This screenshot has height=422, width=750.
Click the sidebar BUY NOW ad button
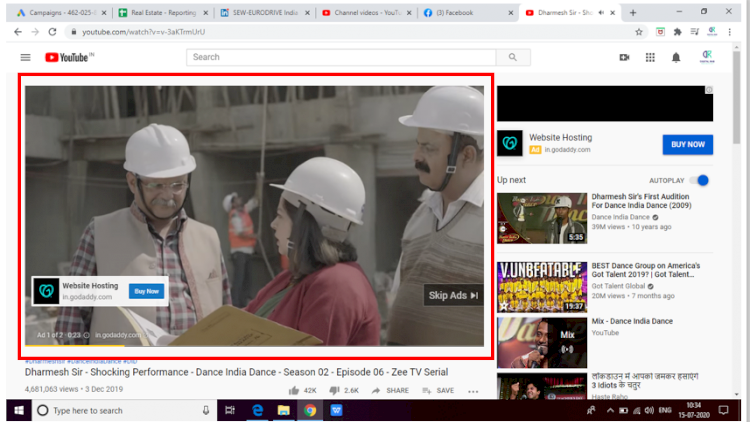point(688,144)
